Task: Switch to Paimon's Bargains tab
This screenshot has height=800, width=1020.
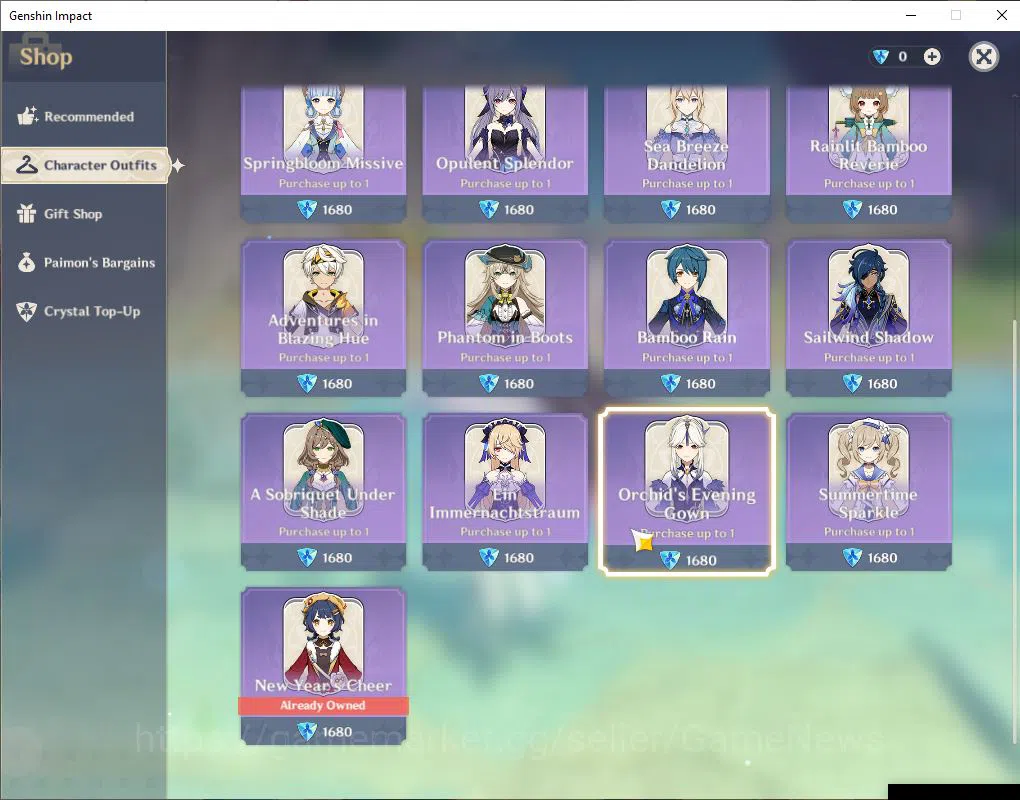Action: point(83,262)
